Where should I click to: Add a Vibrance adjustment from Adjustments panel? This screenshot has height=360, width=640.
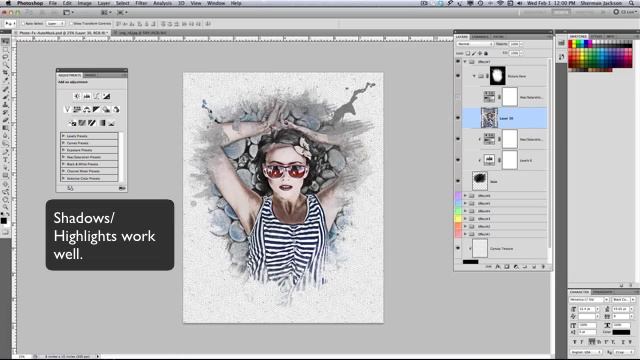[67, 109]
